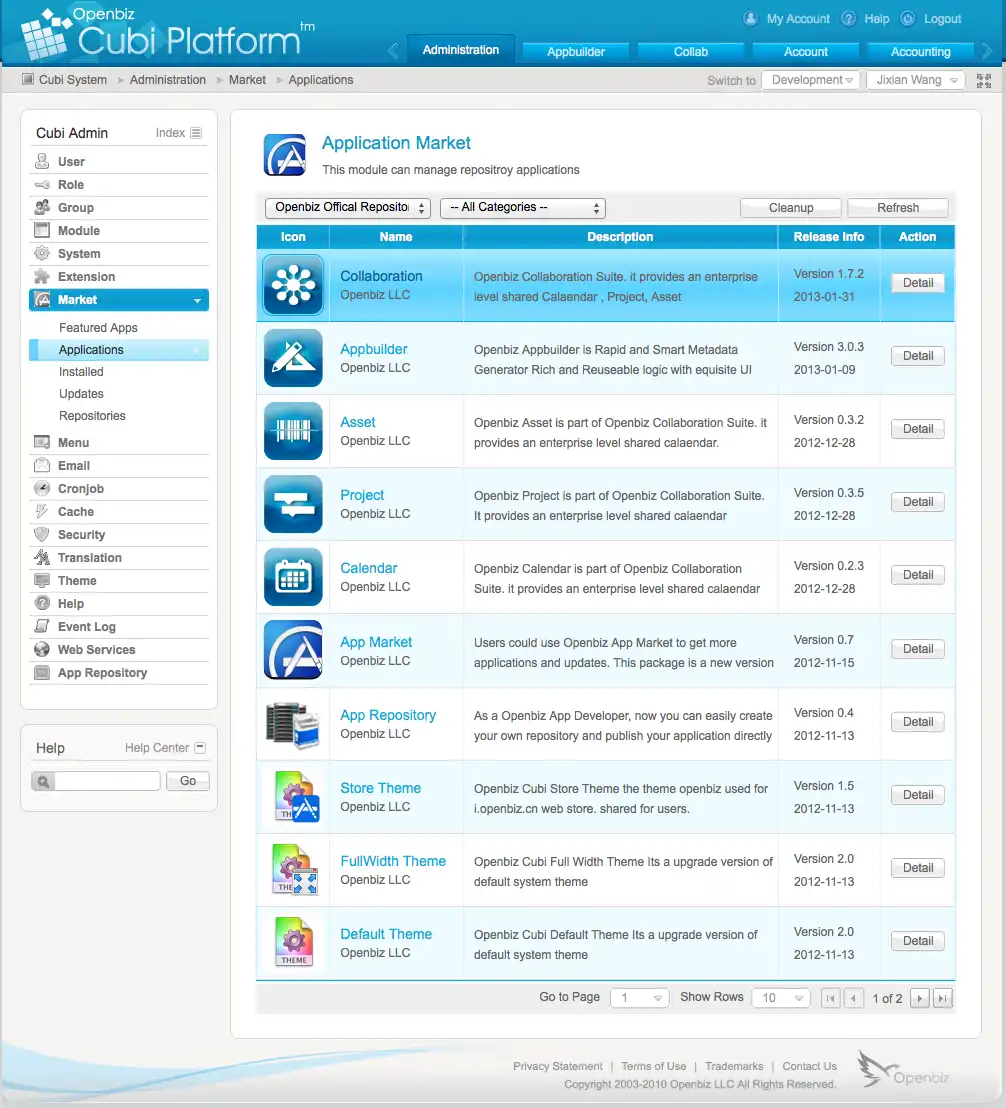Open the Collaboration app icon
This screenshot has width=1006, height=1108.
(293, 285)
